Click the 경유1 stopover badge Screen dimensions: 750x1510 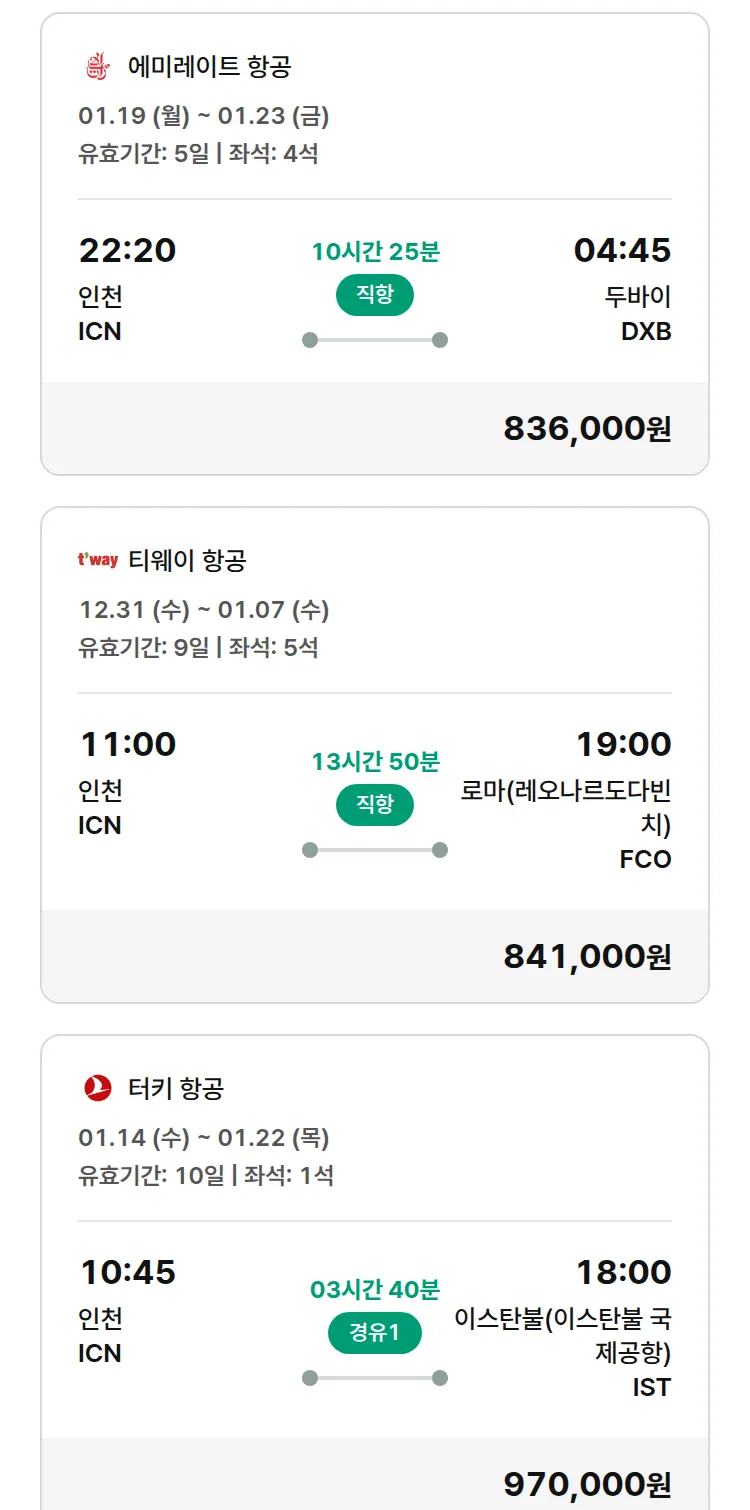click(374, 1333)
